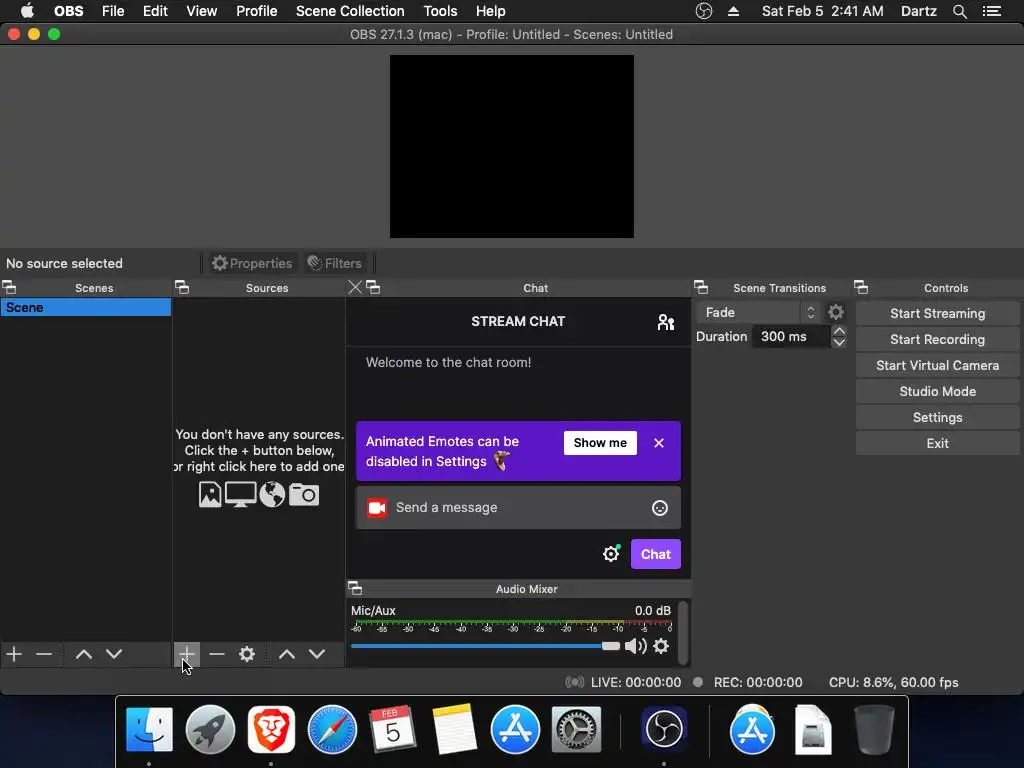Viewport: 1024px width, 768px height.
Task: Click the browser globe source icon
Action: pyautogui.click(x=272, y=494)
